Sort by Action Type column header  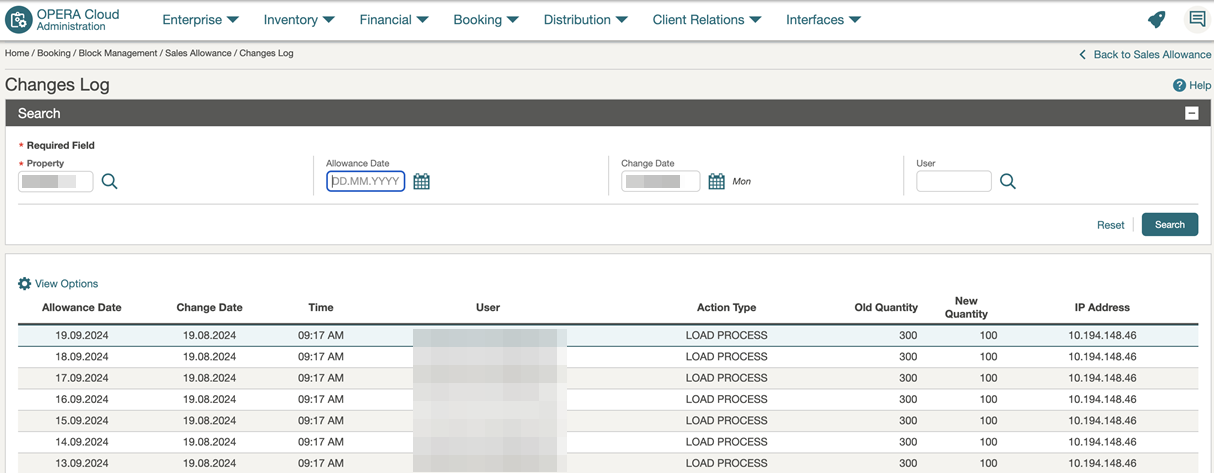[727, 307]
